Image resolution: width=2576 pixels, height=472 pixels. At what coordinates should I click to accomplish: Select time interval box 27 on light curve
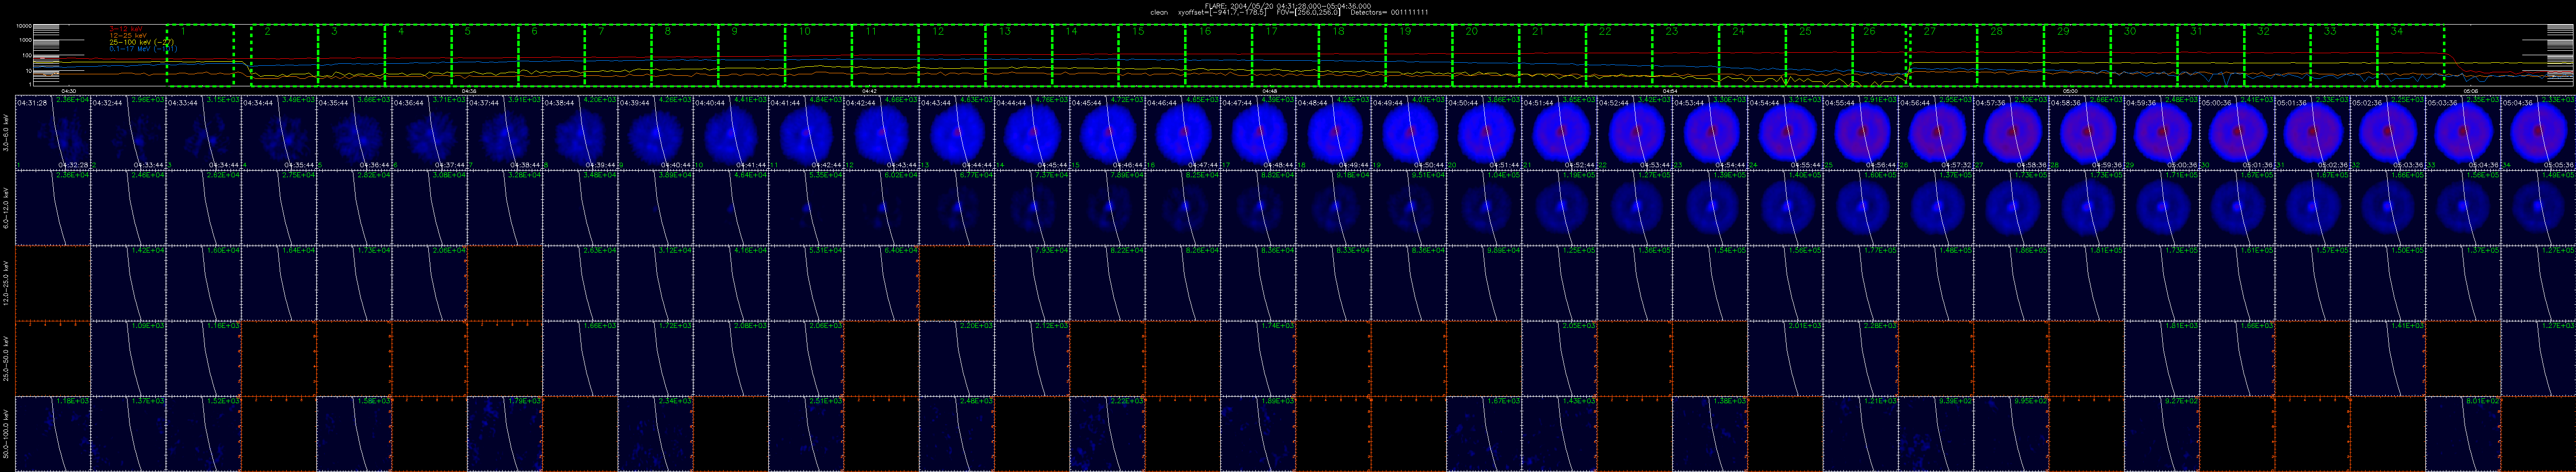1943,55
